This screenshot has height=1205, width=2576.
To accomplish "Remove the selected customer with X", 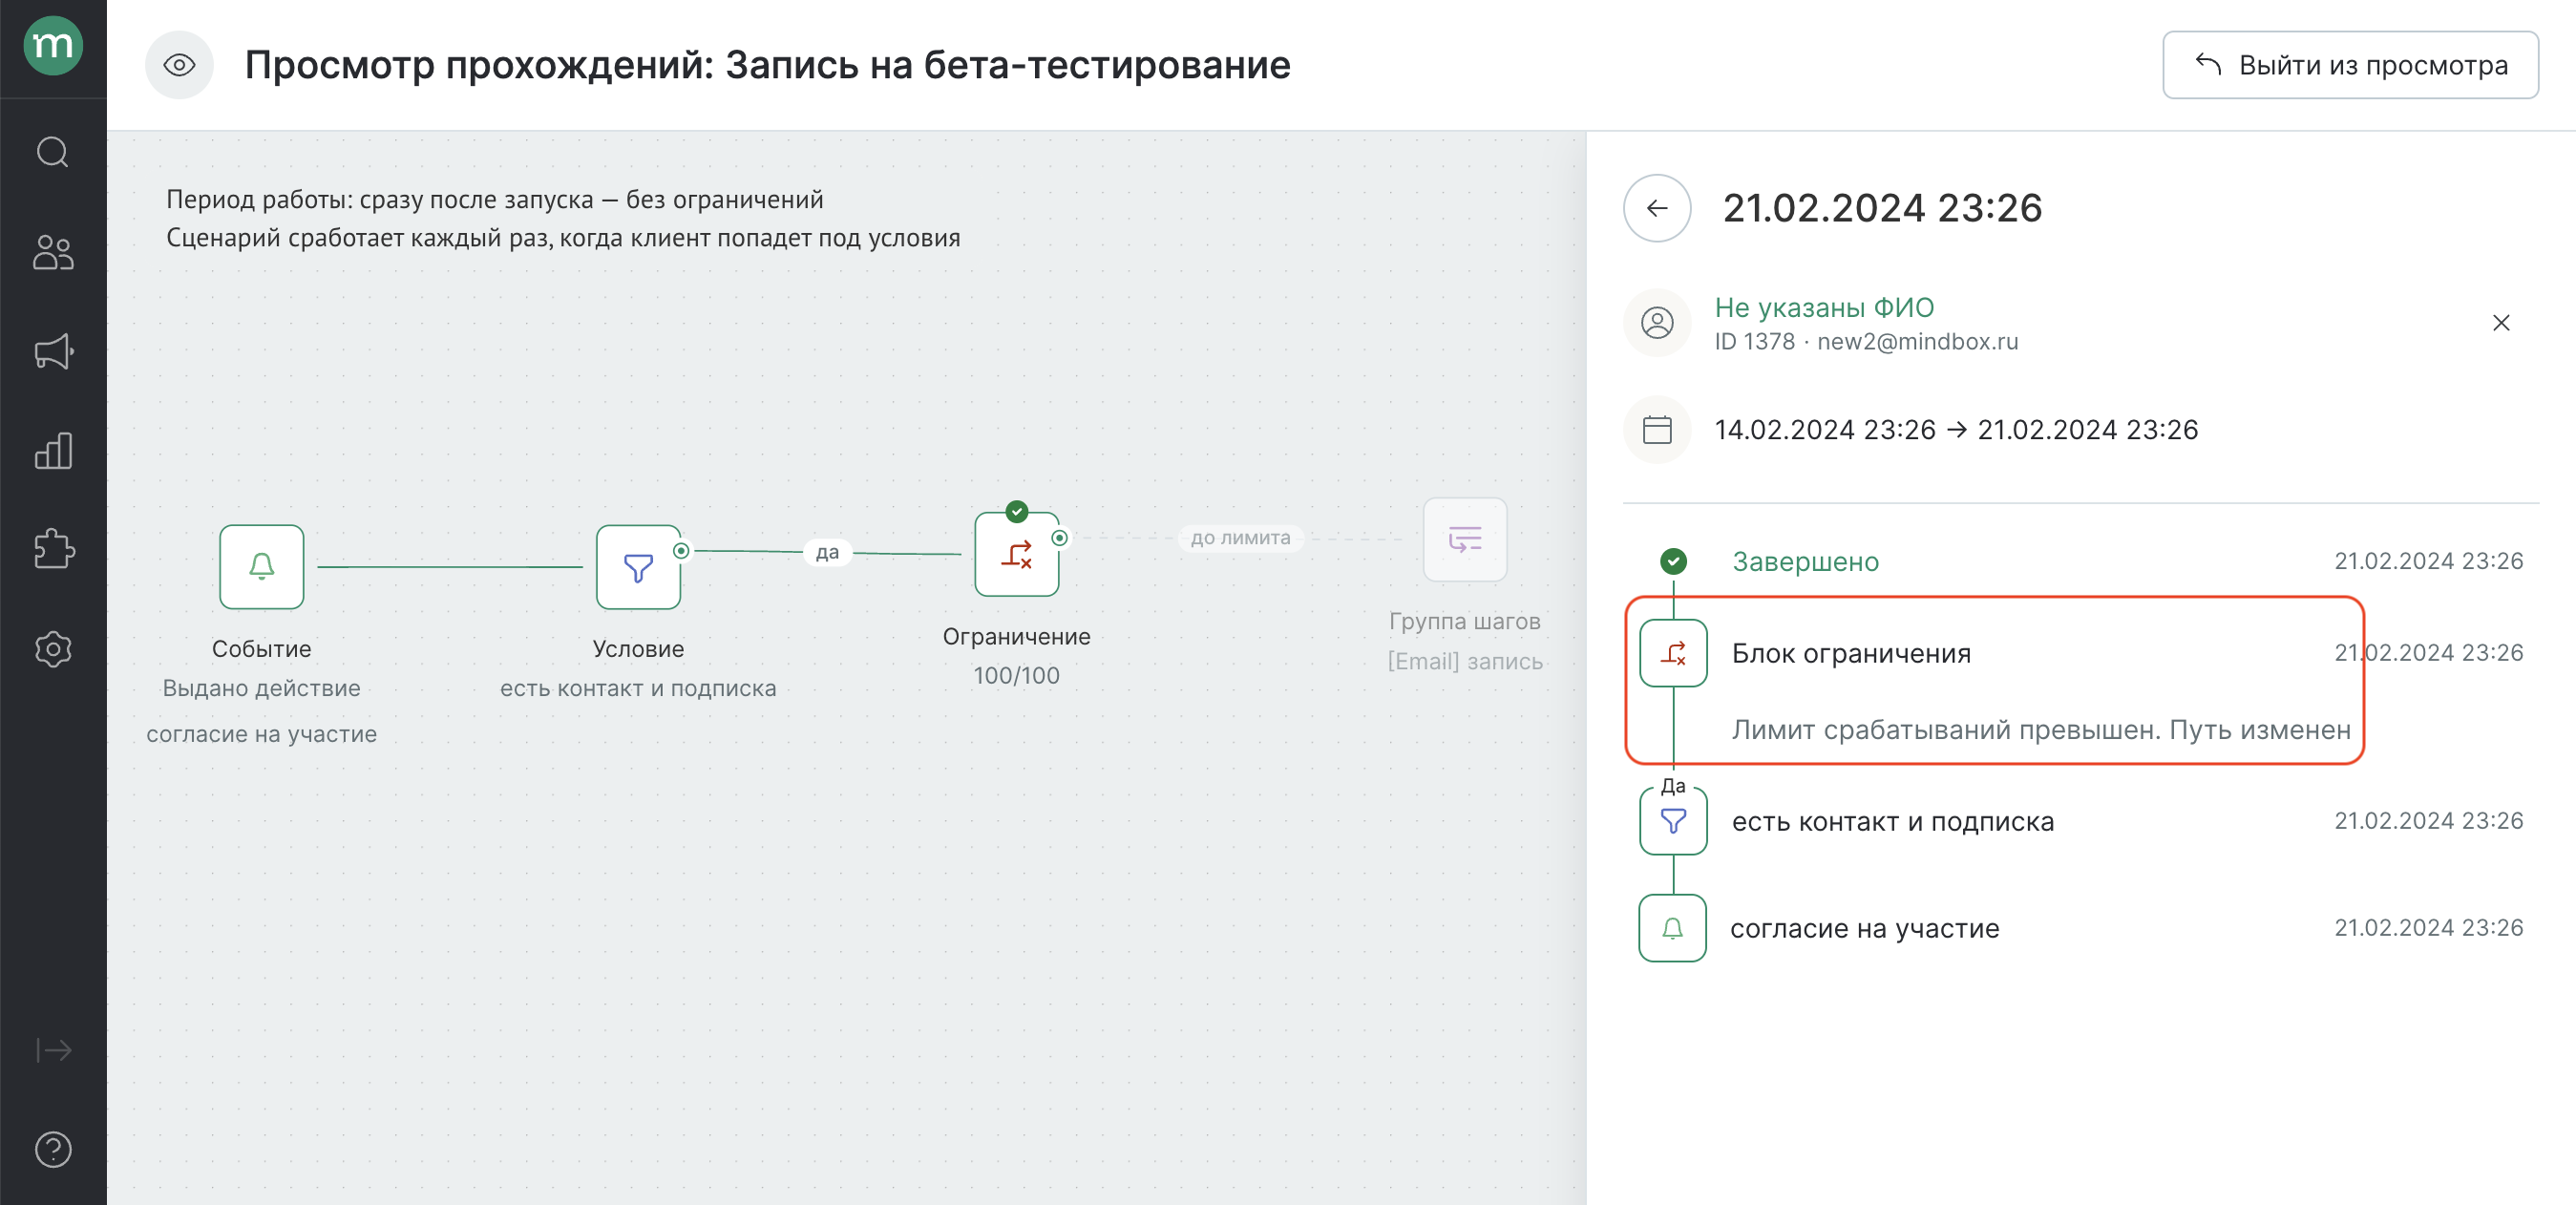I will (x=2500, y=323).
